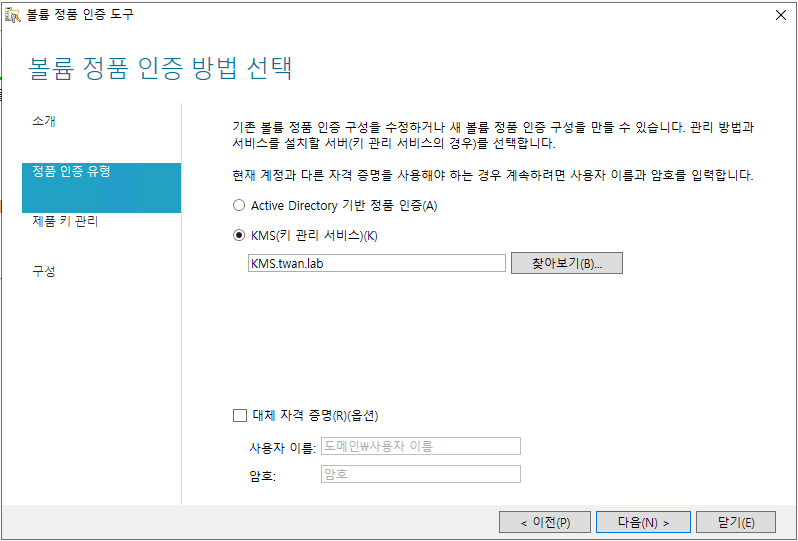
Task: Open the 제품 키 관리 step
Action: pyautogui.click(x=65, y=221)
